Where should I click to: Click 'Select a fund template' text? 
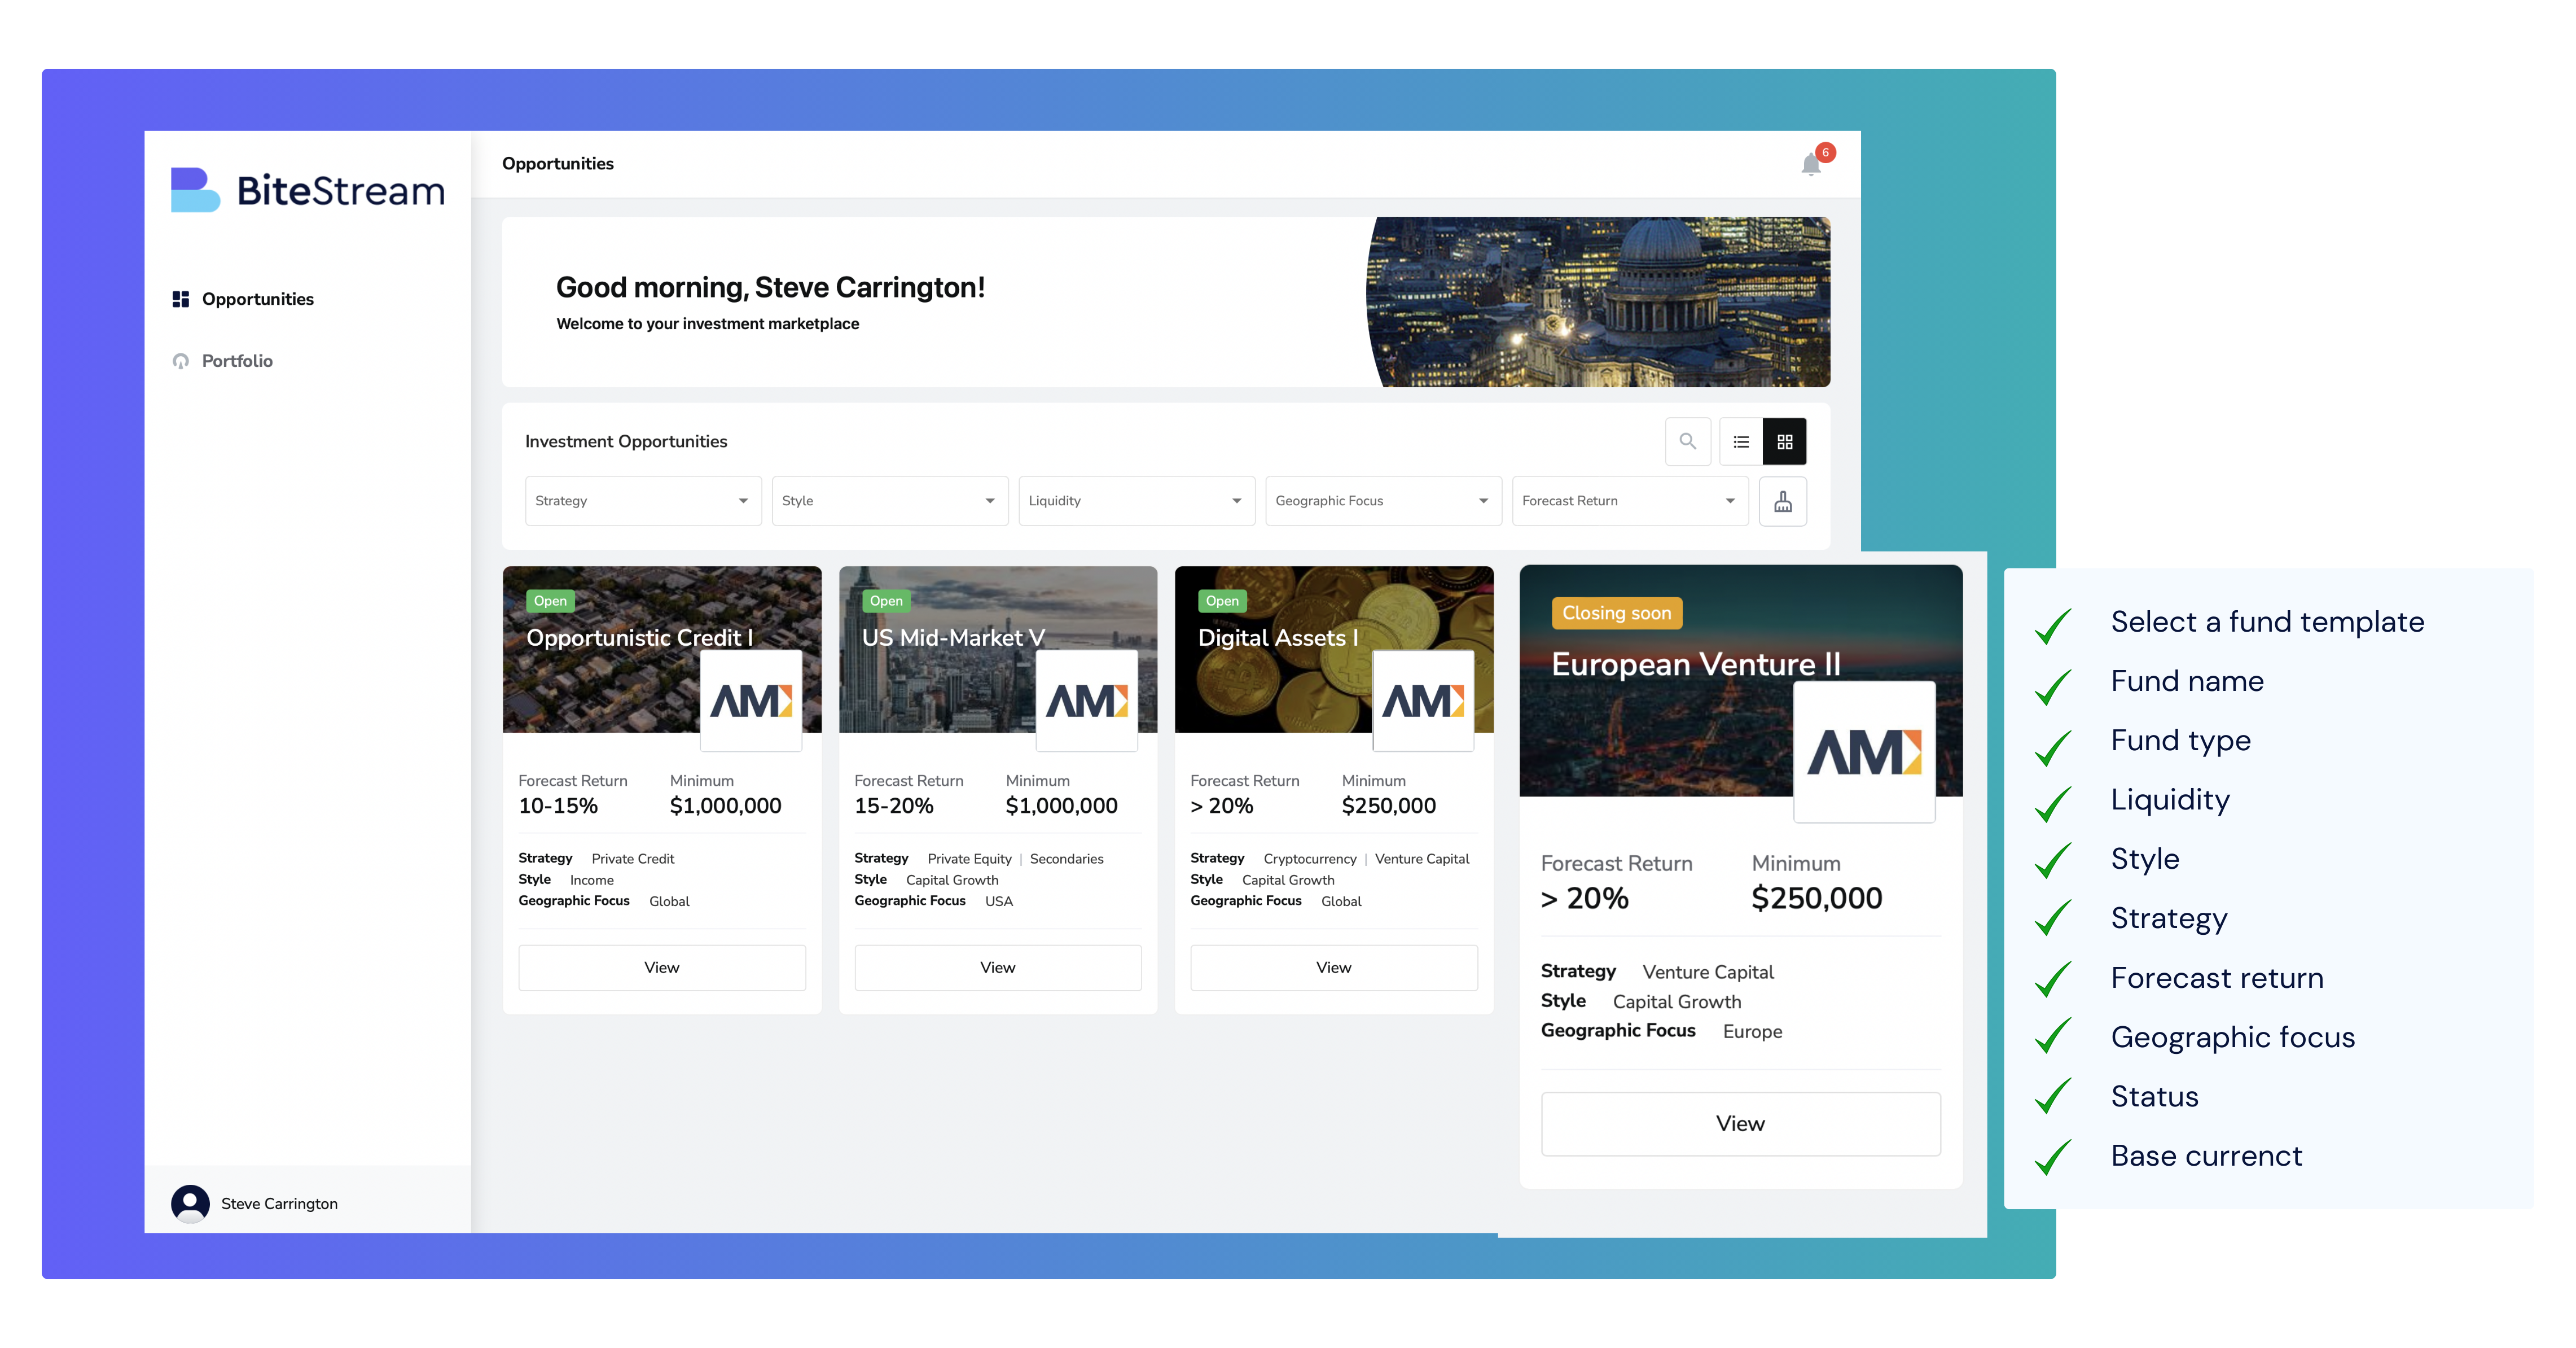(2268, 622)
